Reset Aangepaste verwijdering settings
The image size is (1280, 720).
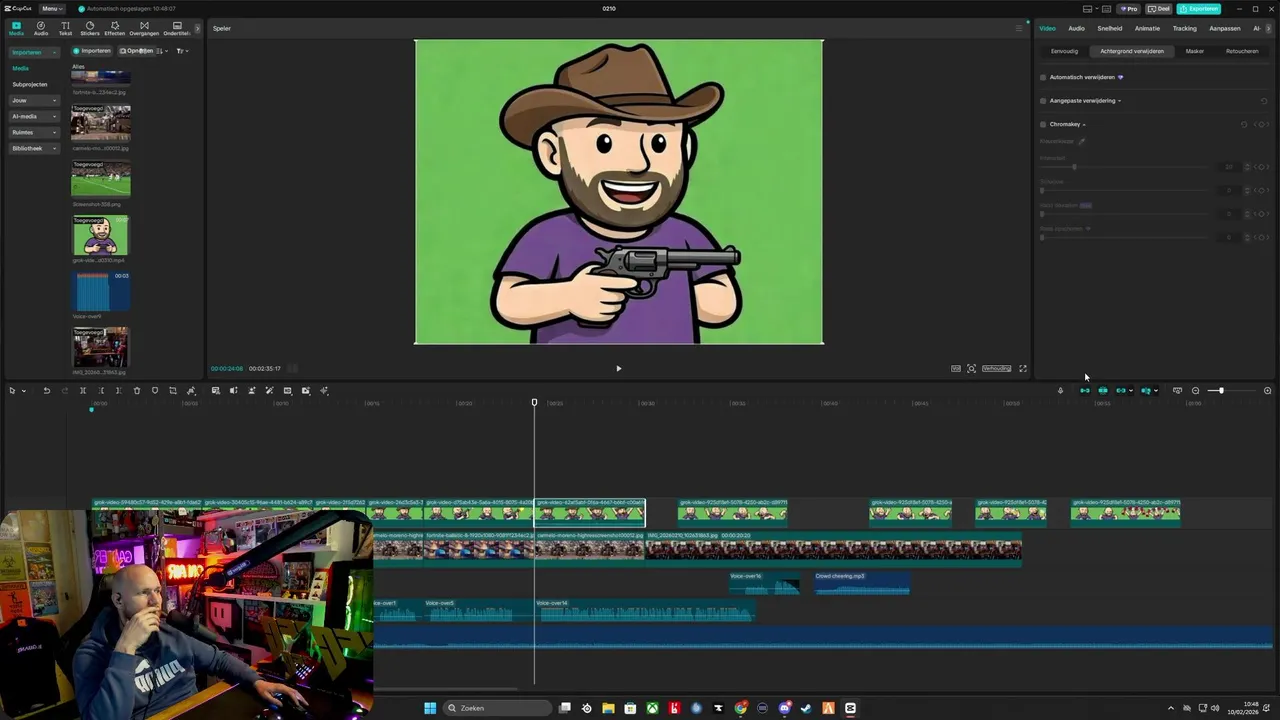tap(1264, 100)
